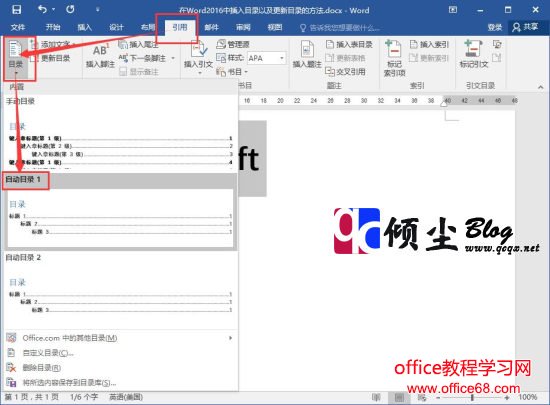
Task: Click the 100% zoom level
Action: pos(528,397)
